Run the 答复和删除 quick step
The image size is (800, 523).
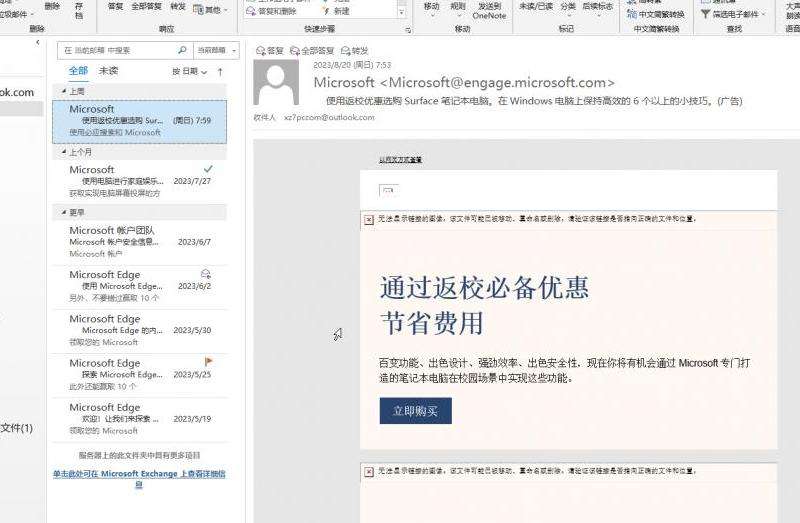click(x=271, y=11)
